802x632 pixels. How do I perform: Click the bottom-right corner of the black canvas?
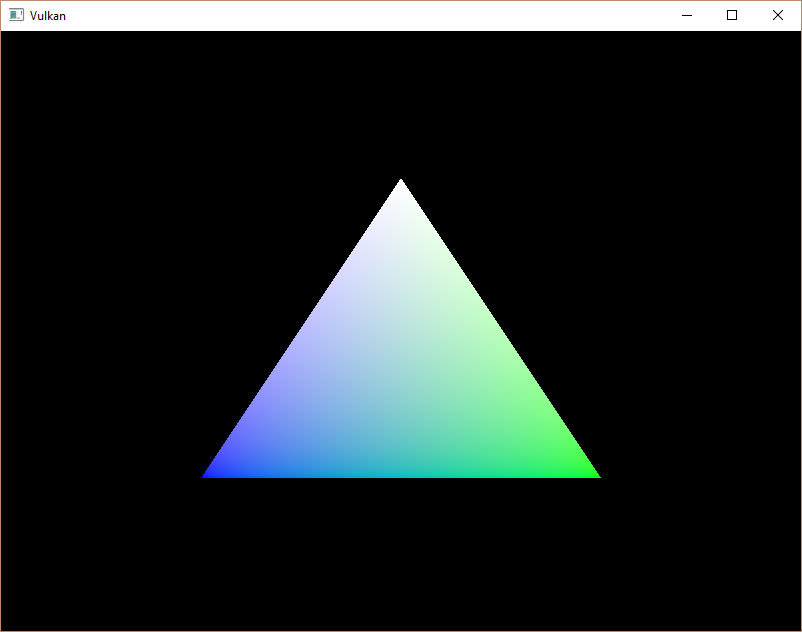coord(796,626)
